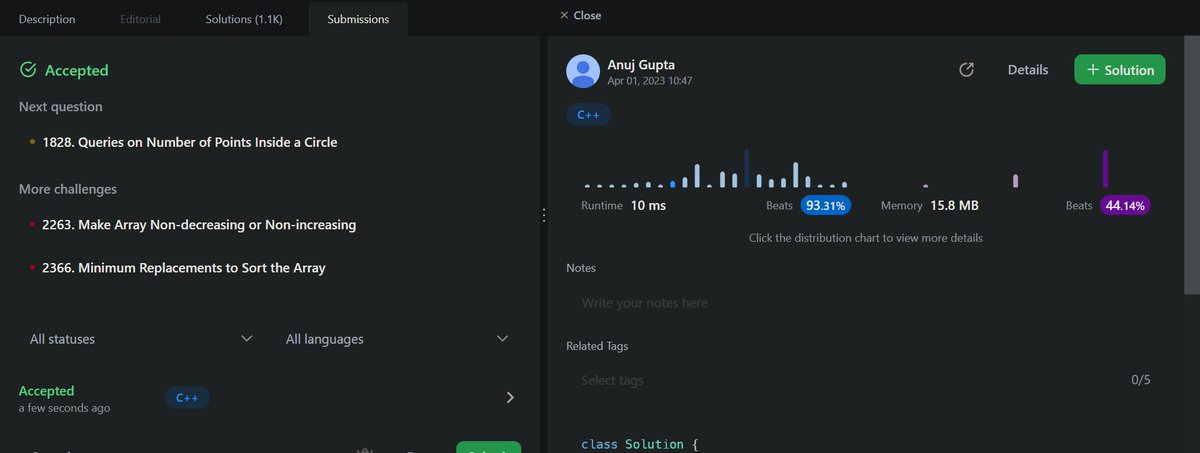Click the 44.14% memory beats badge
Screen dimensions: 1200x453
(1125, 206)
